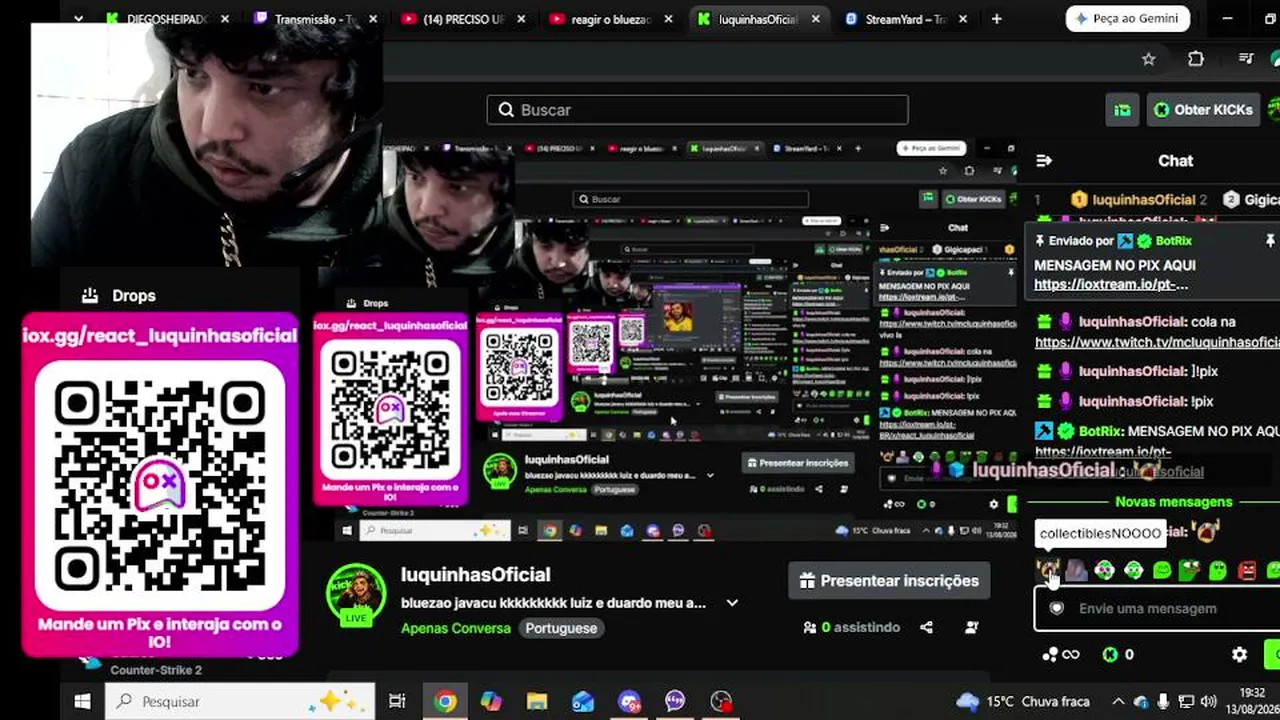Expand the stream title description
The width and height of the screenshot is (1280, 720).
pos(732,603)
